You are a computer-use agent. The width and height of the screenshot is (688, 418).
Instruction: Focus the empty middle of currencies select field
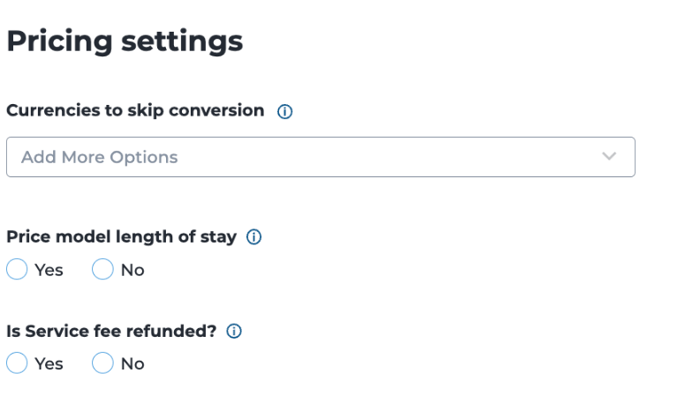click(x=373, y=157)
